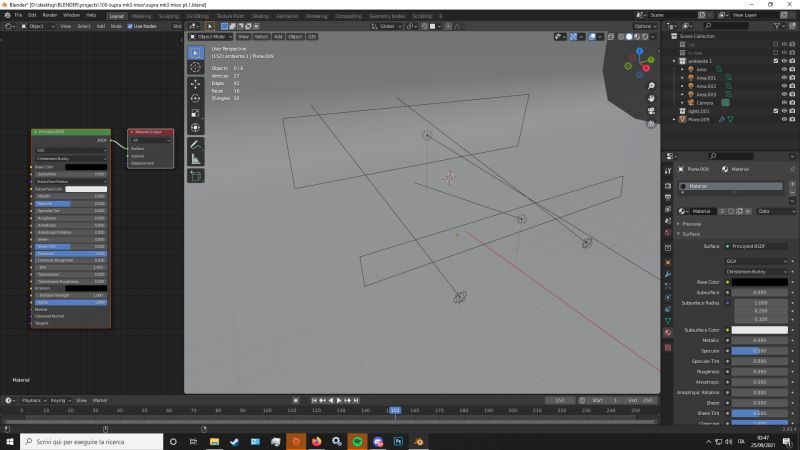The height and width of the screenshot is (450, 800).
Task: Open the File menu
Action: coord(18,15)
